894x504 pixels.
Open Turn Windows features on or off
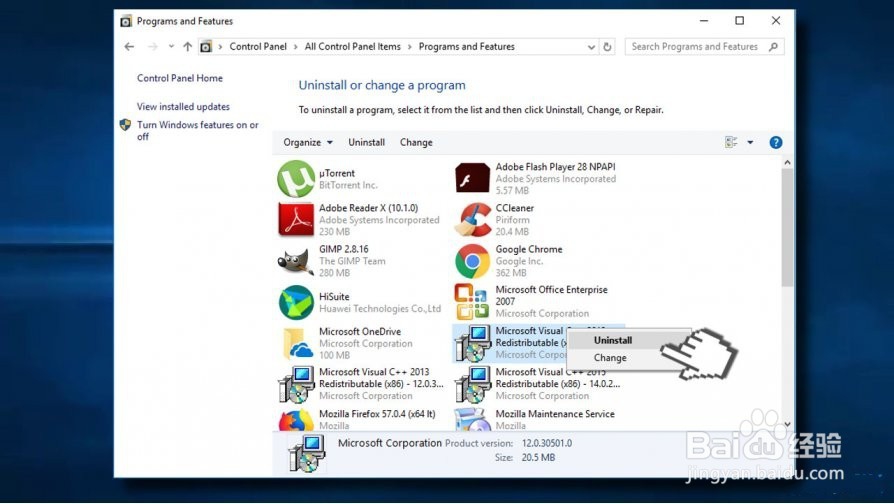[197, 131]
